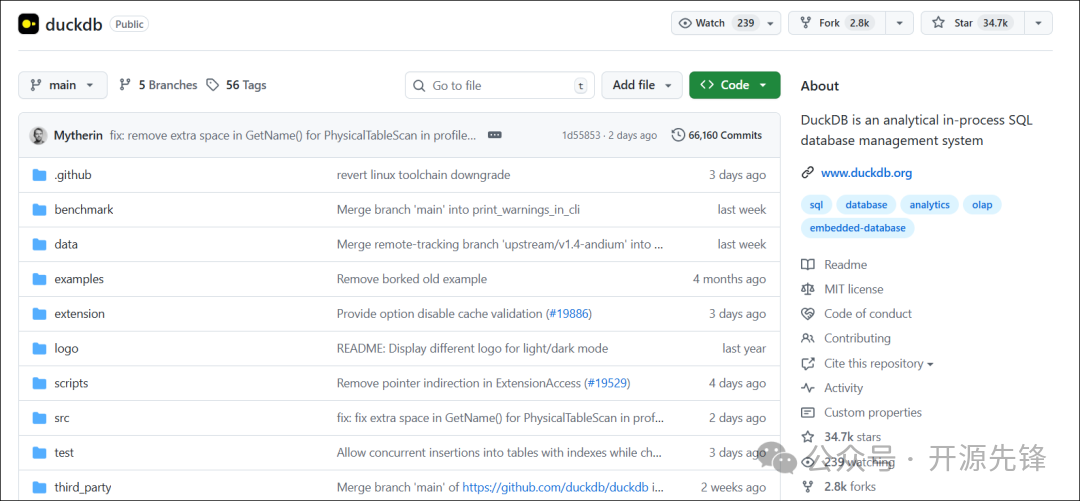Viewport: 1080px width, 501px height.
Task: Star the duckdb repository
Action: click(x=972, y=23)
